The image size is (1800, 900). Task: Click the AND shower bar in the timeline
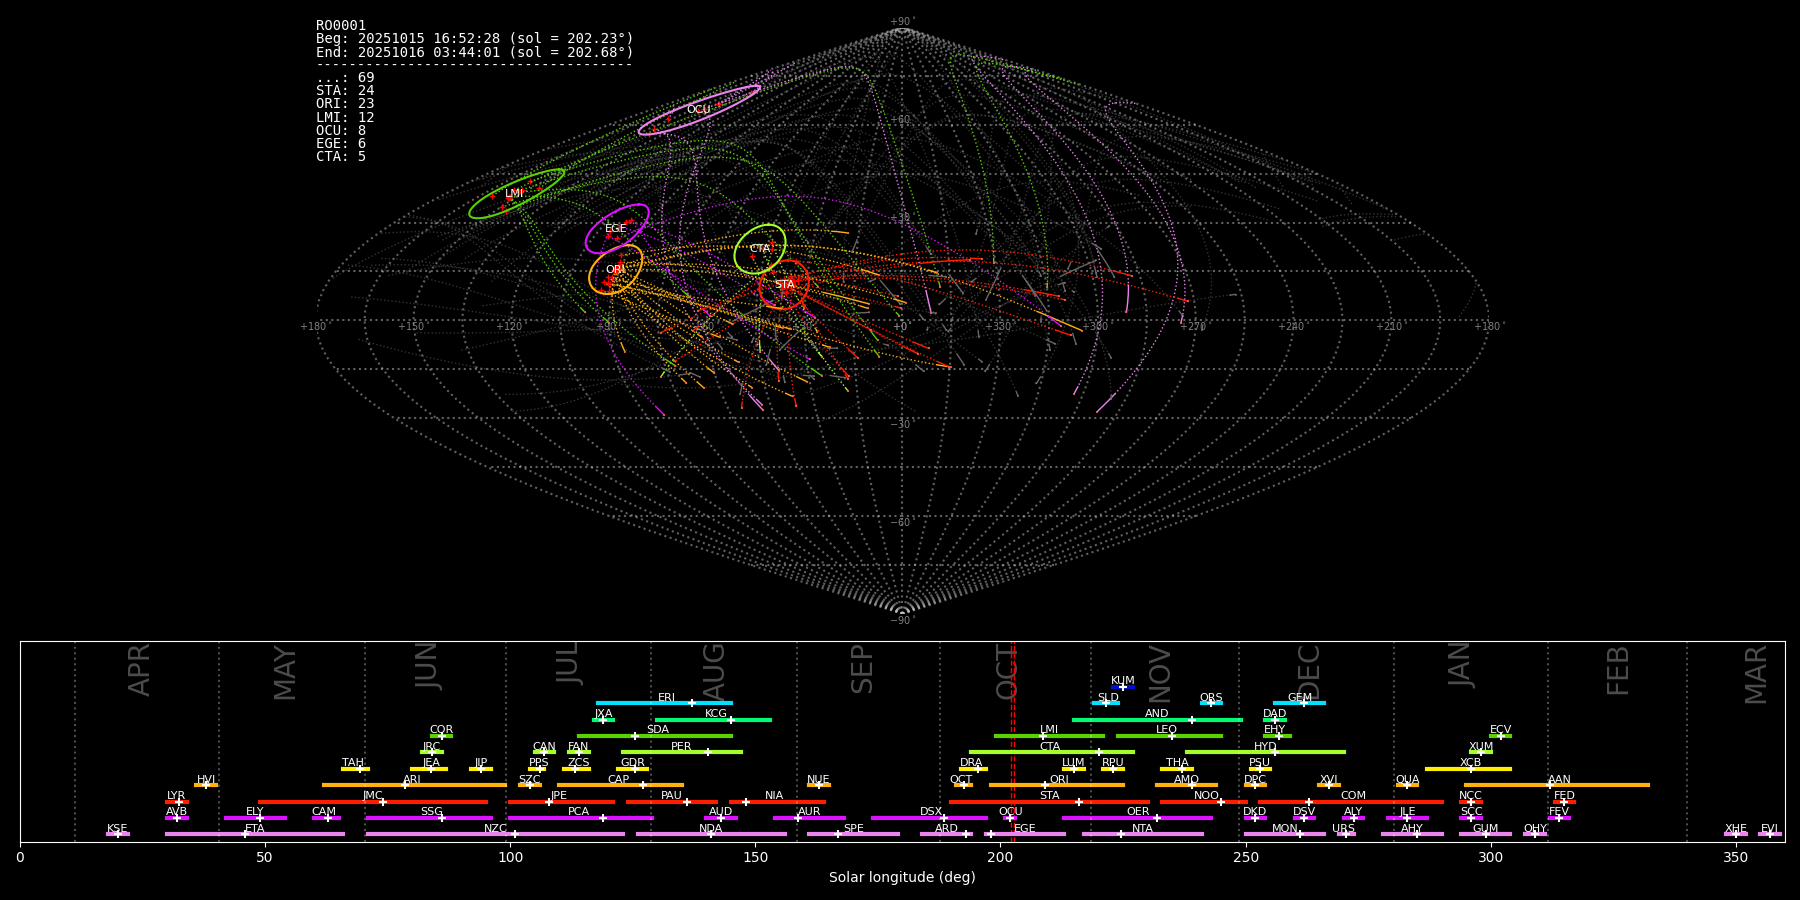(1157, 719)
